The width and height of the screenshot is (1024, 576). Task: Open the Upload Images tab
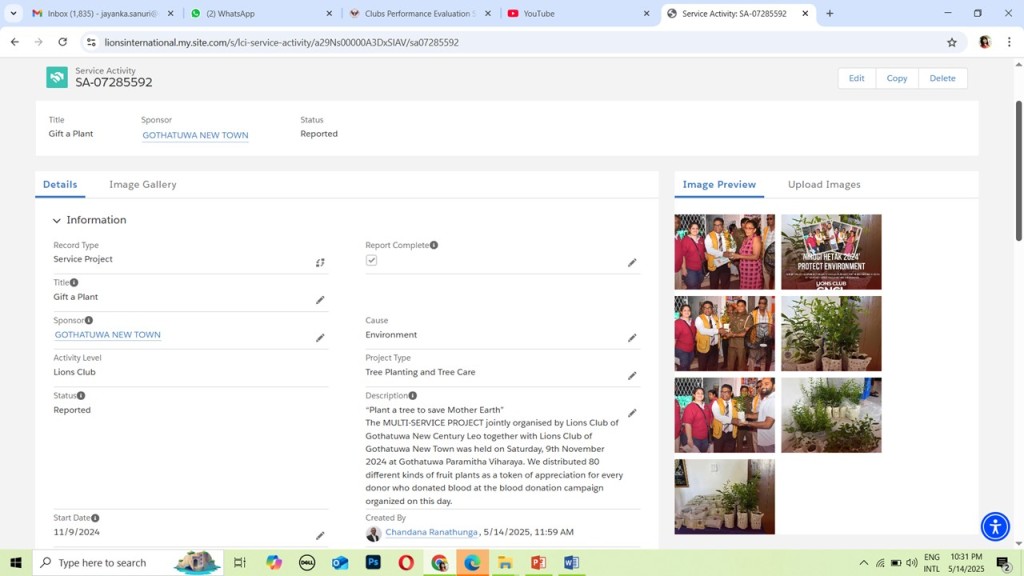point(824,184)
